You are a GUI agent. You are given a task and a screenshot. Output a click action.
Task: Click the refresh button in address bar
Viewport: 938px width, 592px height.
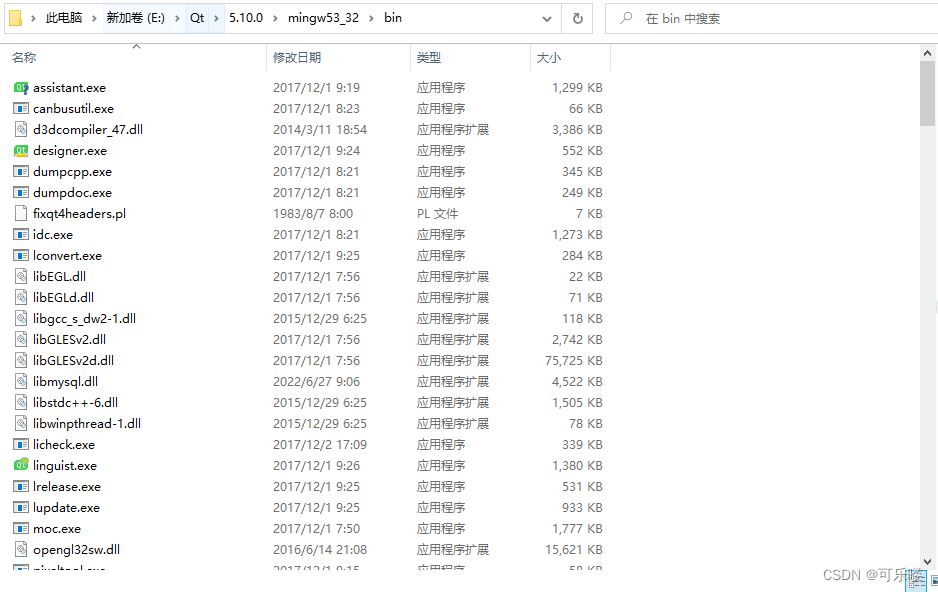pos(577,18)
